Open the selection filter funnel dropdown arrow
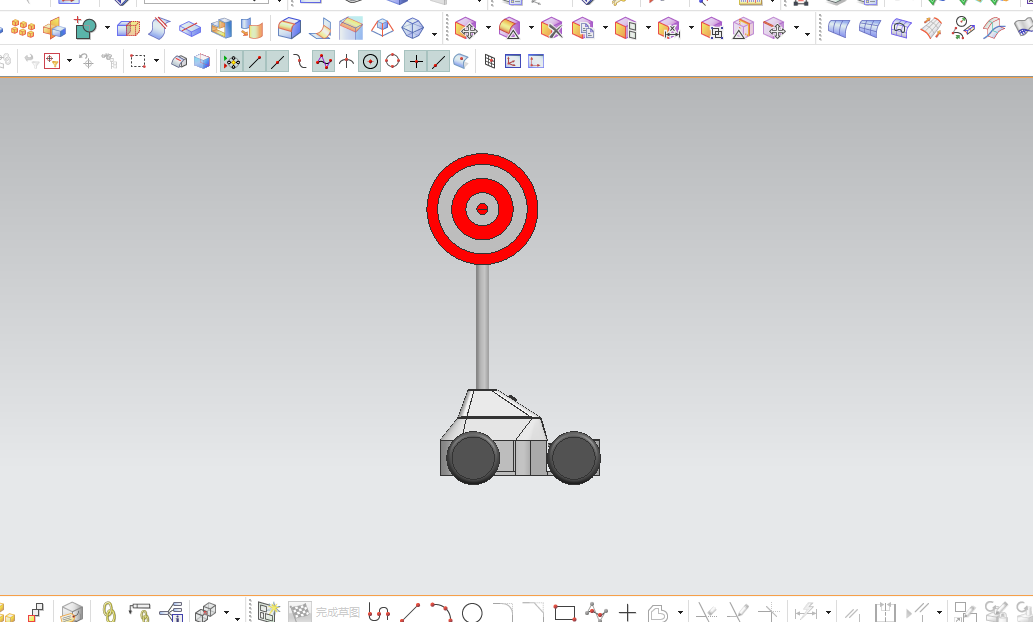 point(69,61)
